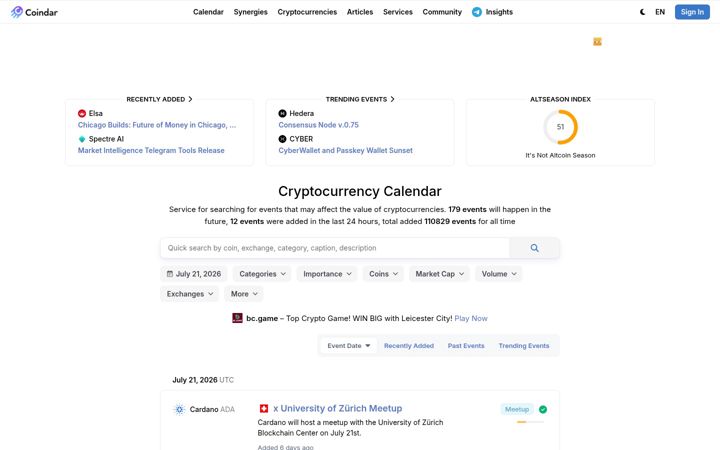Click the Meetup category tag

[x=517, y=409]
